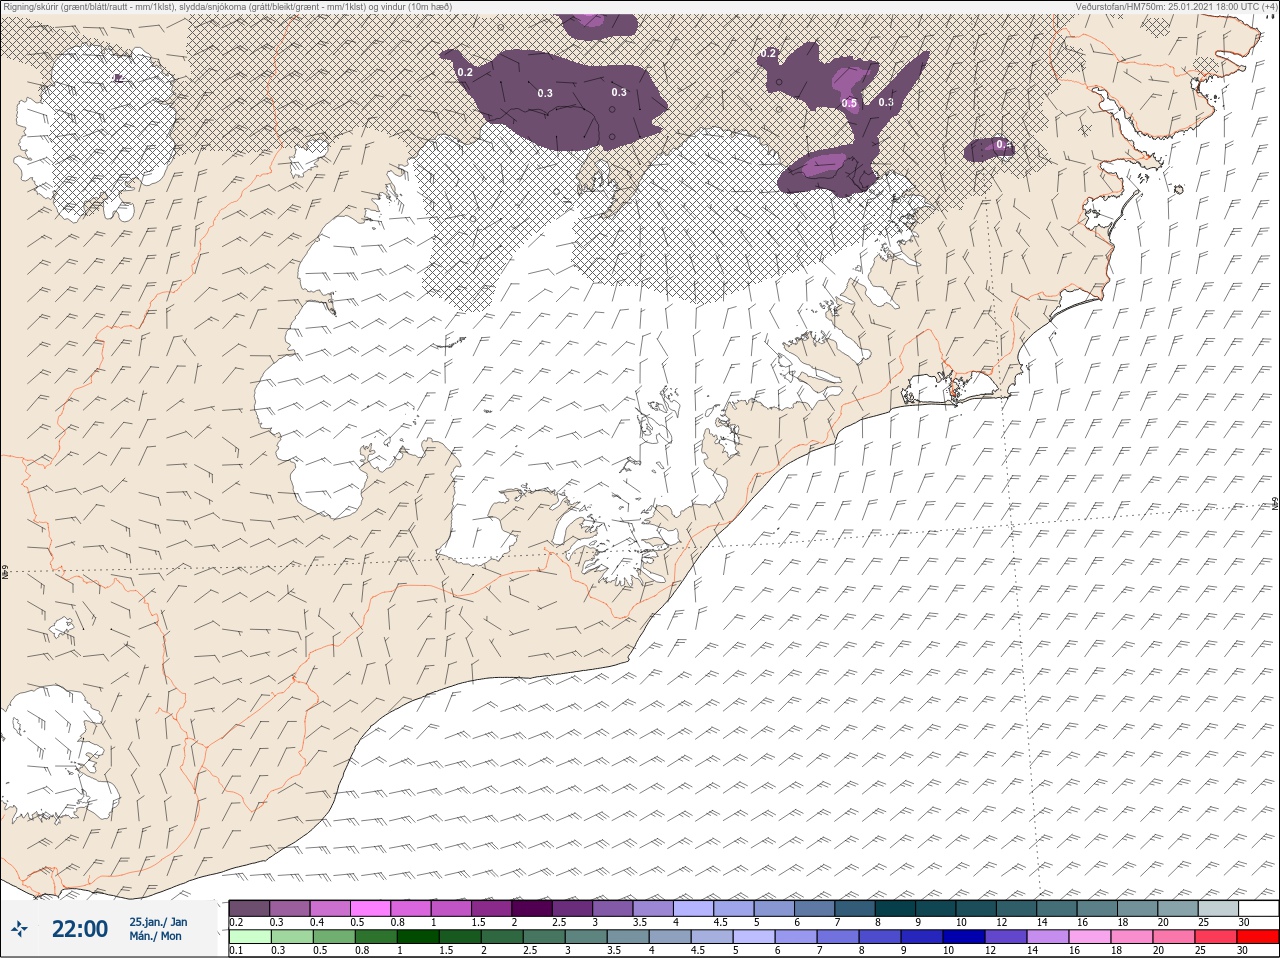Pick the darkest navy blue swatch in the rain scale

964,937
